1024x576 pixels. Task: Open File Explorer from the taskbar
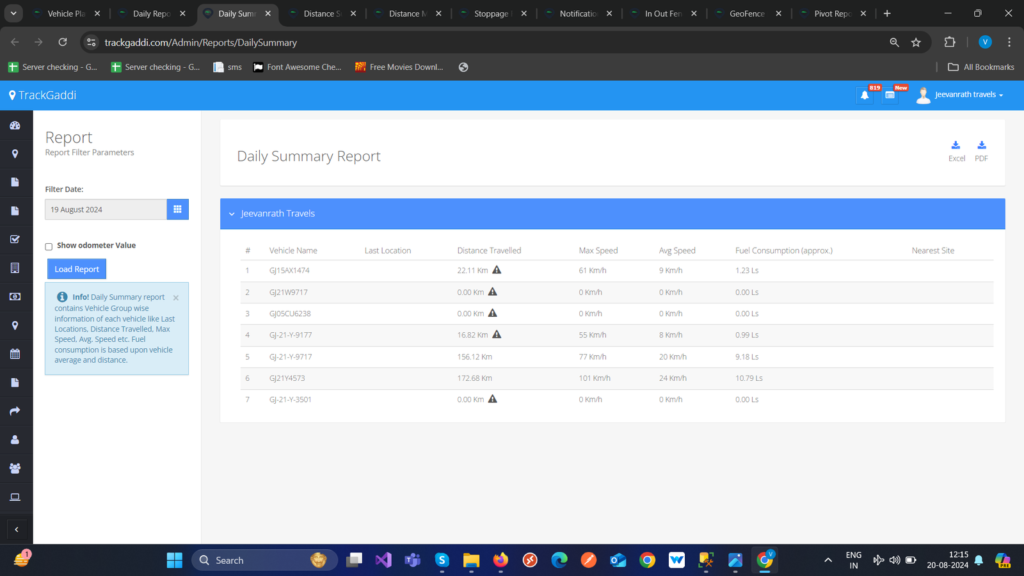(x=471, y=560)
